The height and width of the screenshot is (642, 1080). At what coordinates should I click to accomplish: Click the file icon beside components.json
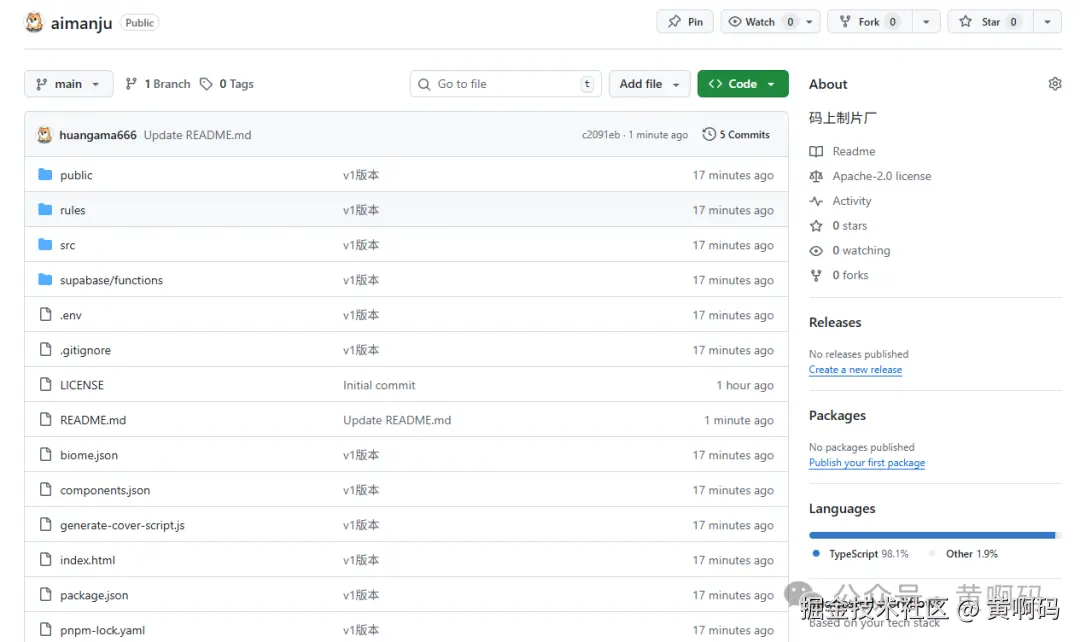(45, 490)
